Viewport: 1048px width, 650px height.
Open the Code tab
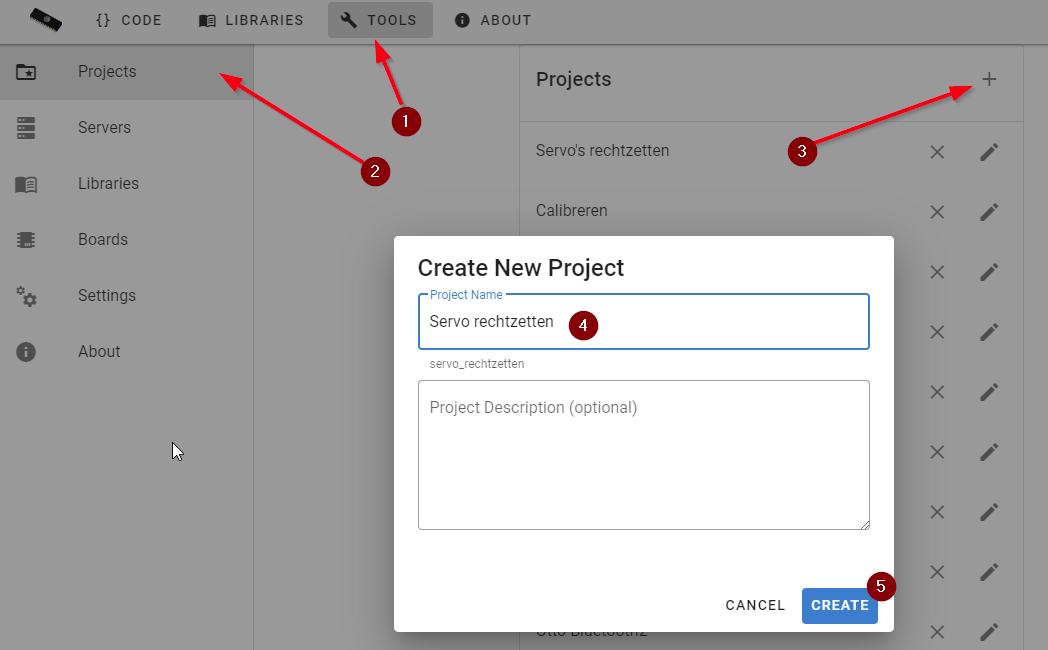[128, 20]
